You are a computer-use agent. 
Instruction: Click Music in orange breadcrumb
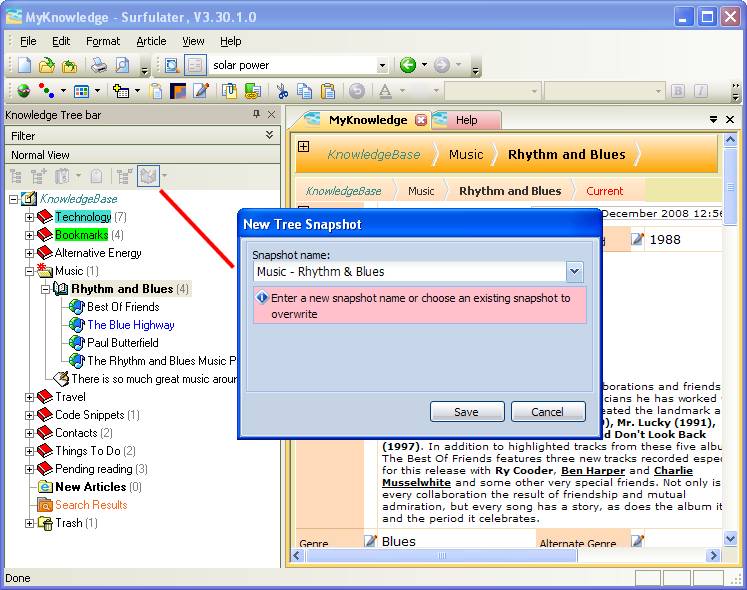pos(466,154)
